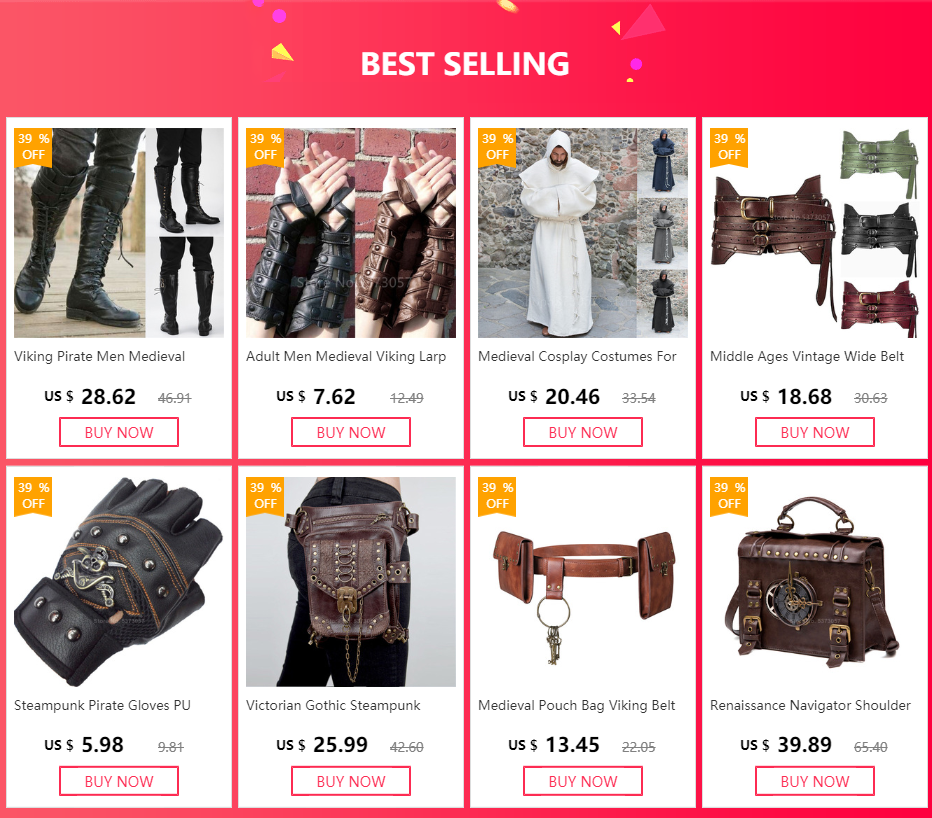This screenshot has height=818, width=932.
Task: Click BUY NOW for Steampunk Pirate Gloves
Action: coord(119,781)
